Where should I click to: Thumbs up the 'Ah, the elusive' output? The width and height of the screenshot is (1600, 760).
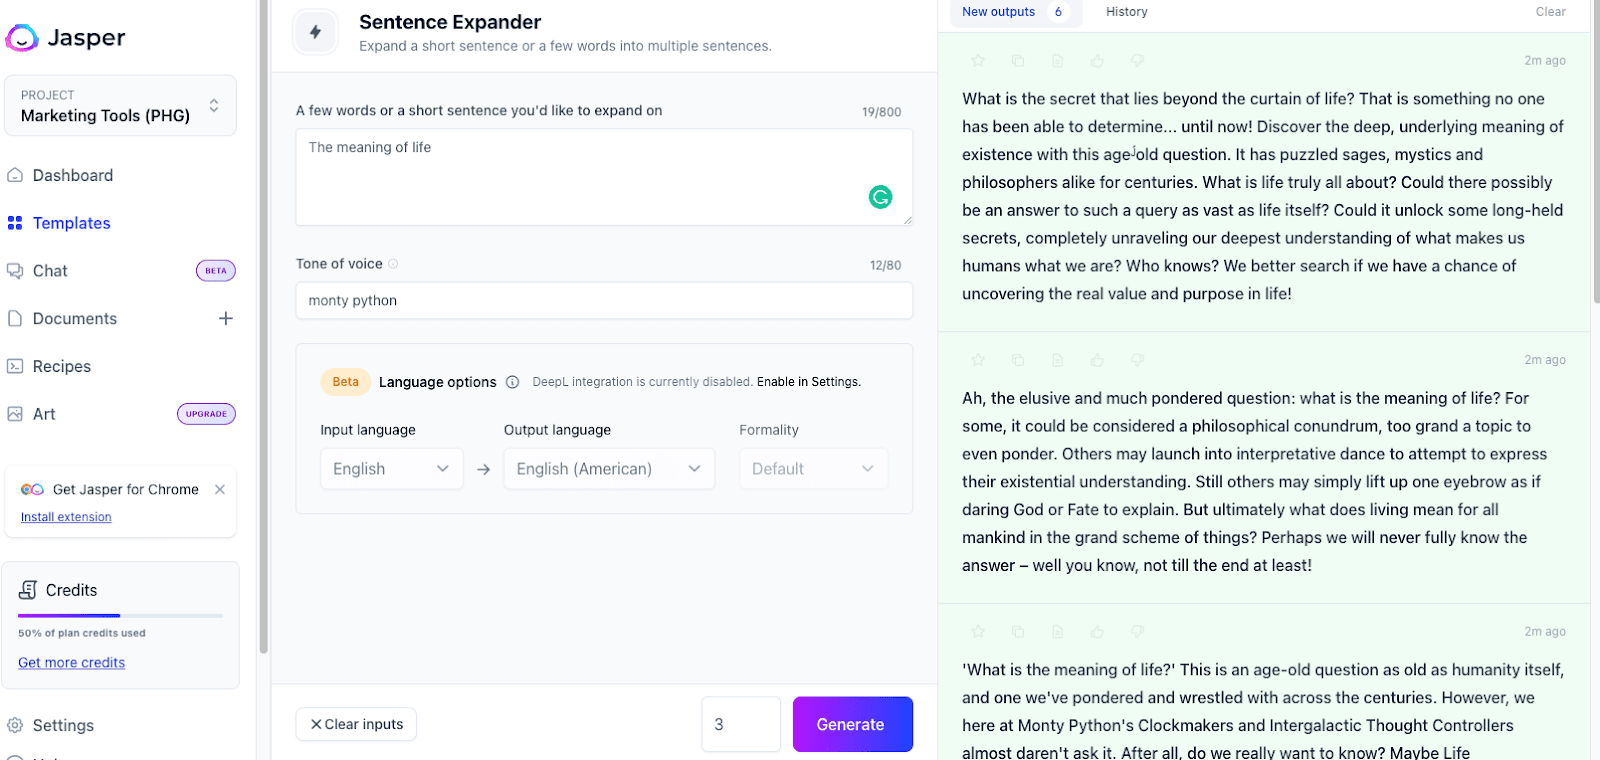click(x=1097, y=360)
